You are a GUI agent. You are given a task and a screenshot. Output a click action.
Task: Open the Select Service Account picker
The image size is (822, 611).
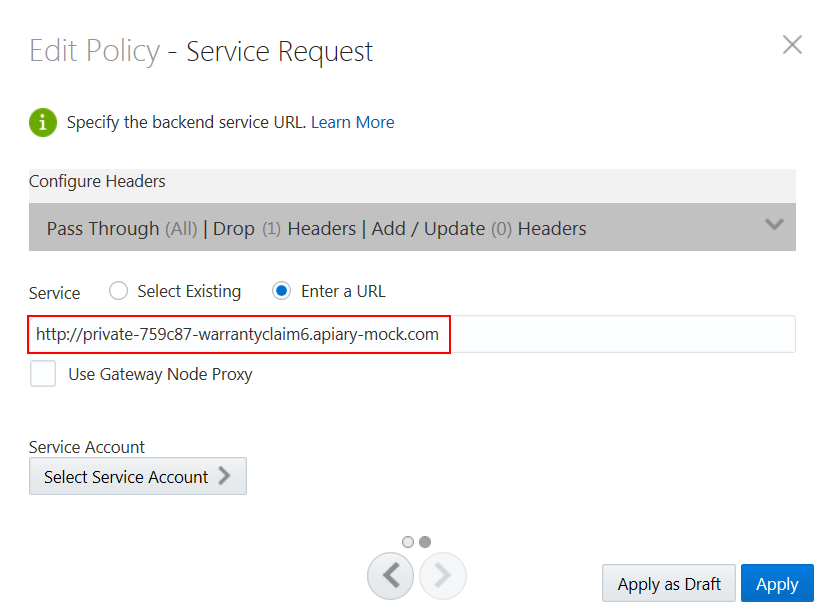(137, 476)
